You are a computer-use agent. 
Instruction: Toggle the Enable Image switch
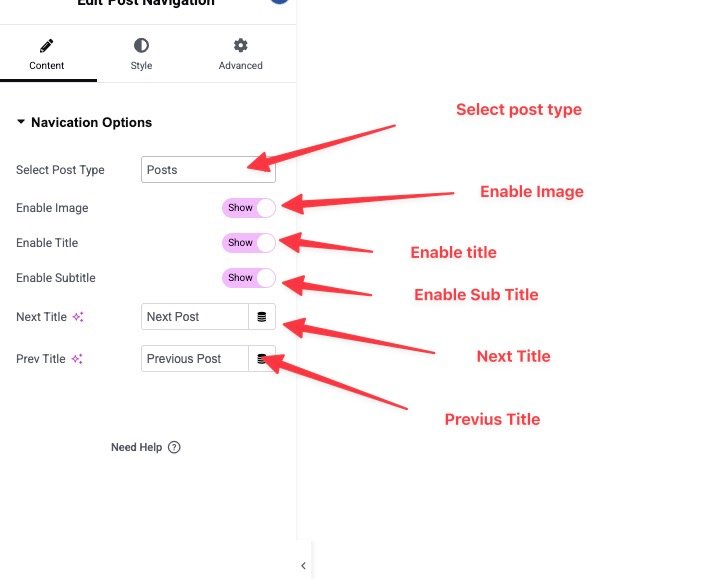249,208
